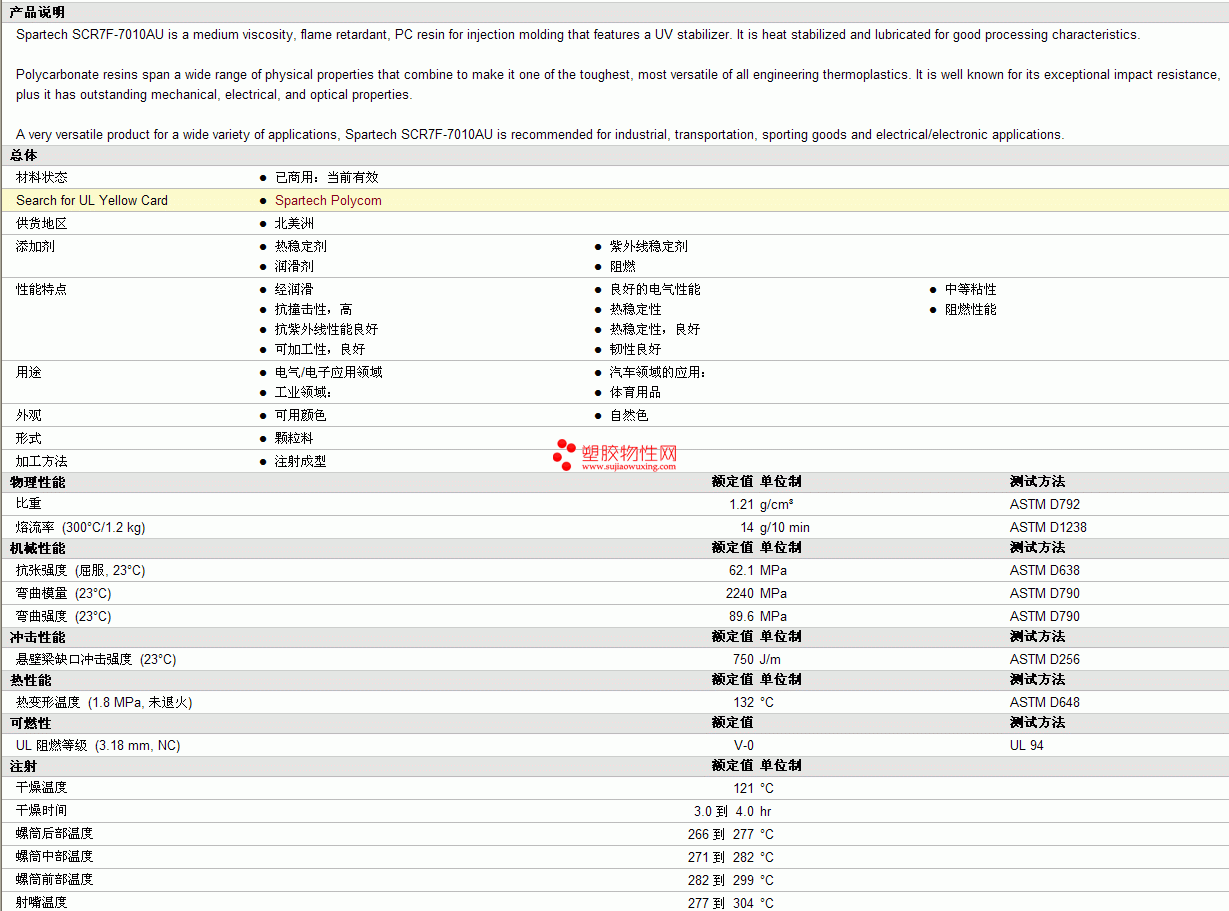Click the 'Search for UL Yellow Card' label
Viewport: 1229px width, 911px height.
click(92, 200)
